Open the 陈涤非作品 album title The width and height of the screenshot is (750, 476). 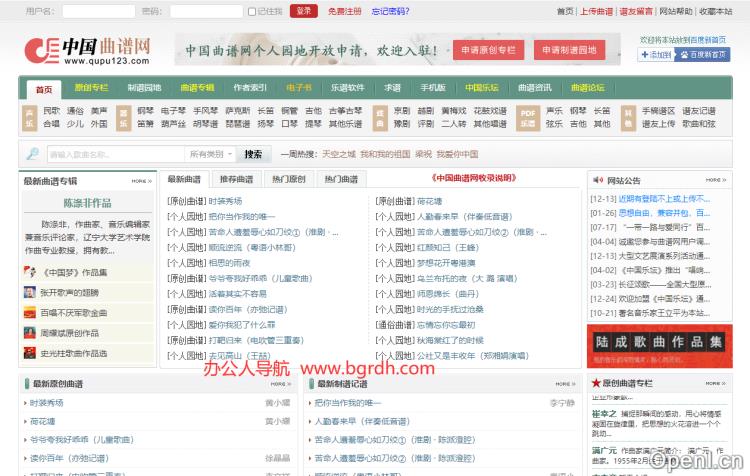88,203
